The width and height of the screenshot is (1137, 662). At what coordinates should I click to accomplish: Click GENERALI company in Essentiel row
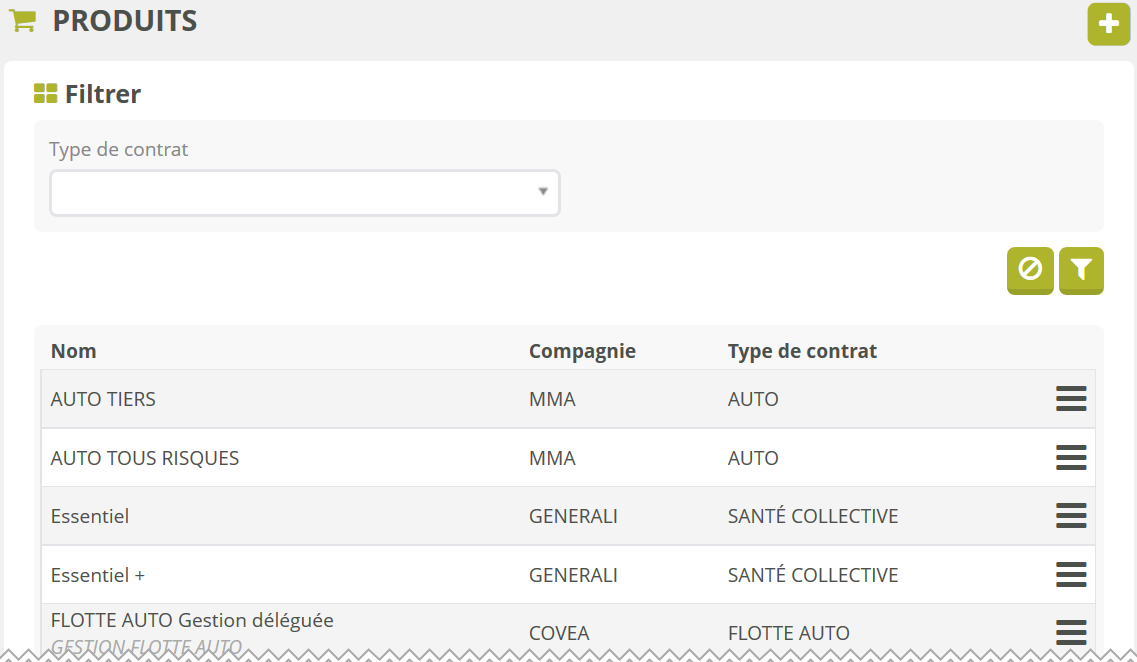[x=573, y=516]
